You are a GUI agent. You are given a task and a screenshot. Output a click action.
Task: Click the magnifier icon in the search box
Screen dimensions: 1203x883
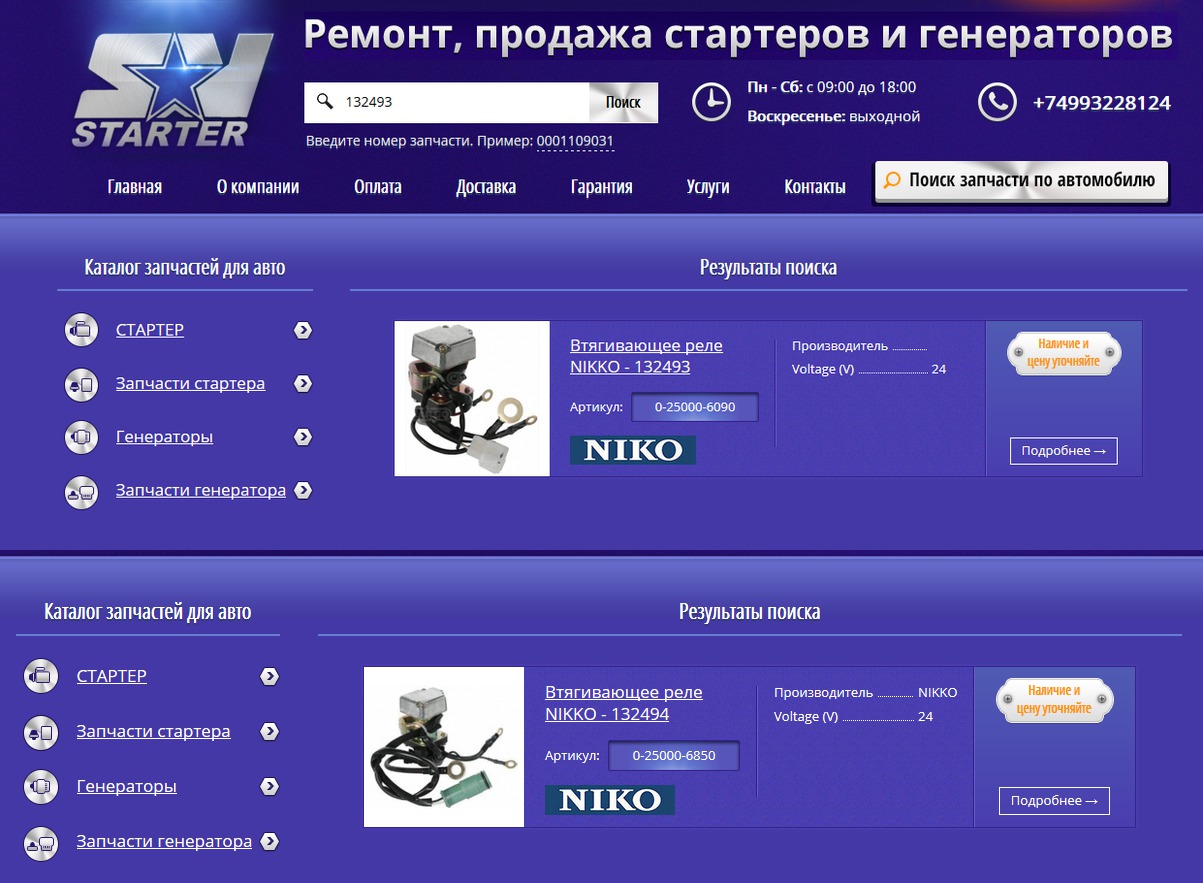[x=324, y=102]
